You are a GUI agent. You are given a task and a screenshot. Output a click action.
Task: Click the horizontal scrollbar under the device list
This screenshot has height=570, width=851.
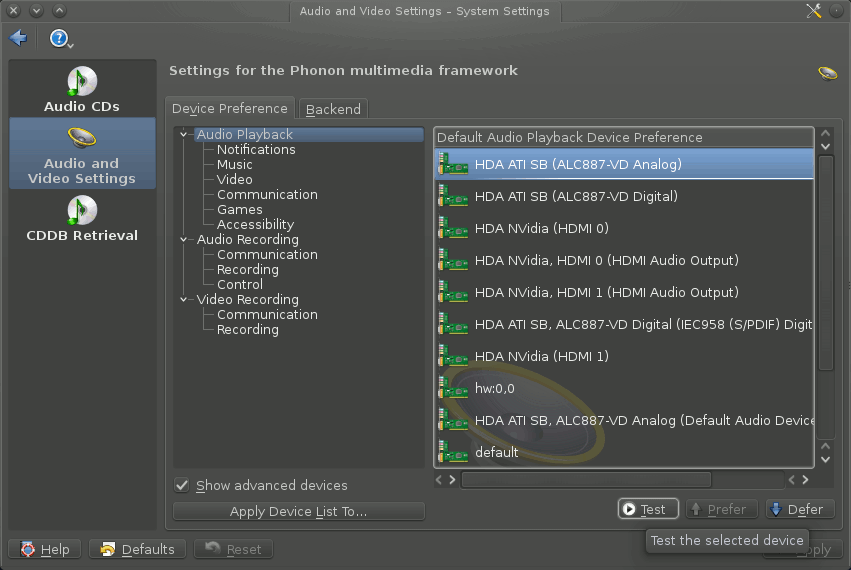(x=585, y=480)
